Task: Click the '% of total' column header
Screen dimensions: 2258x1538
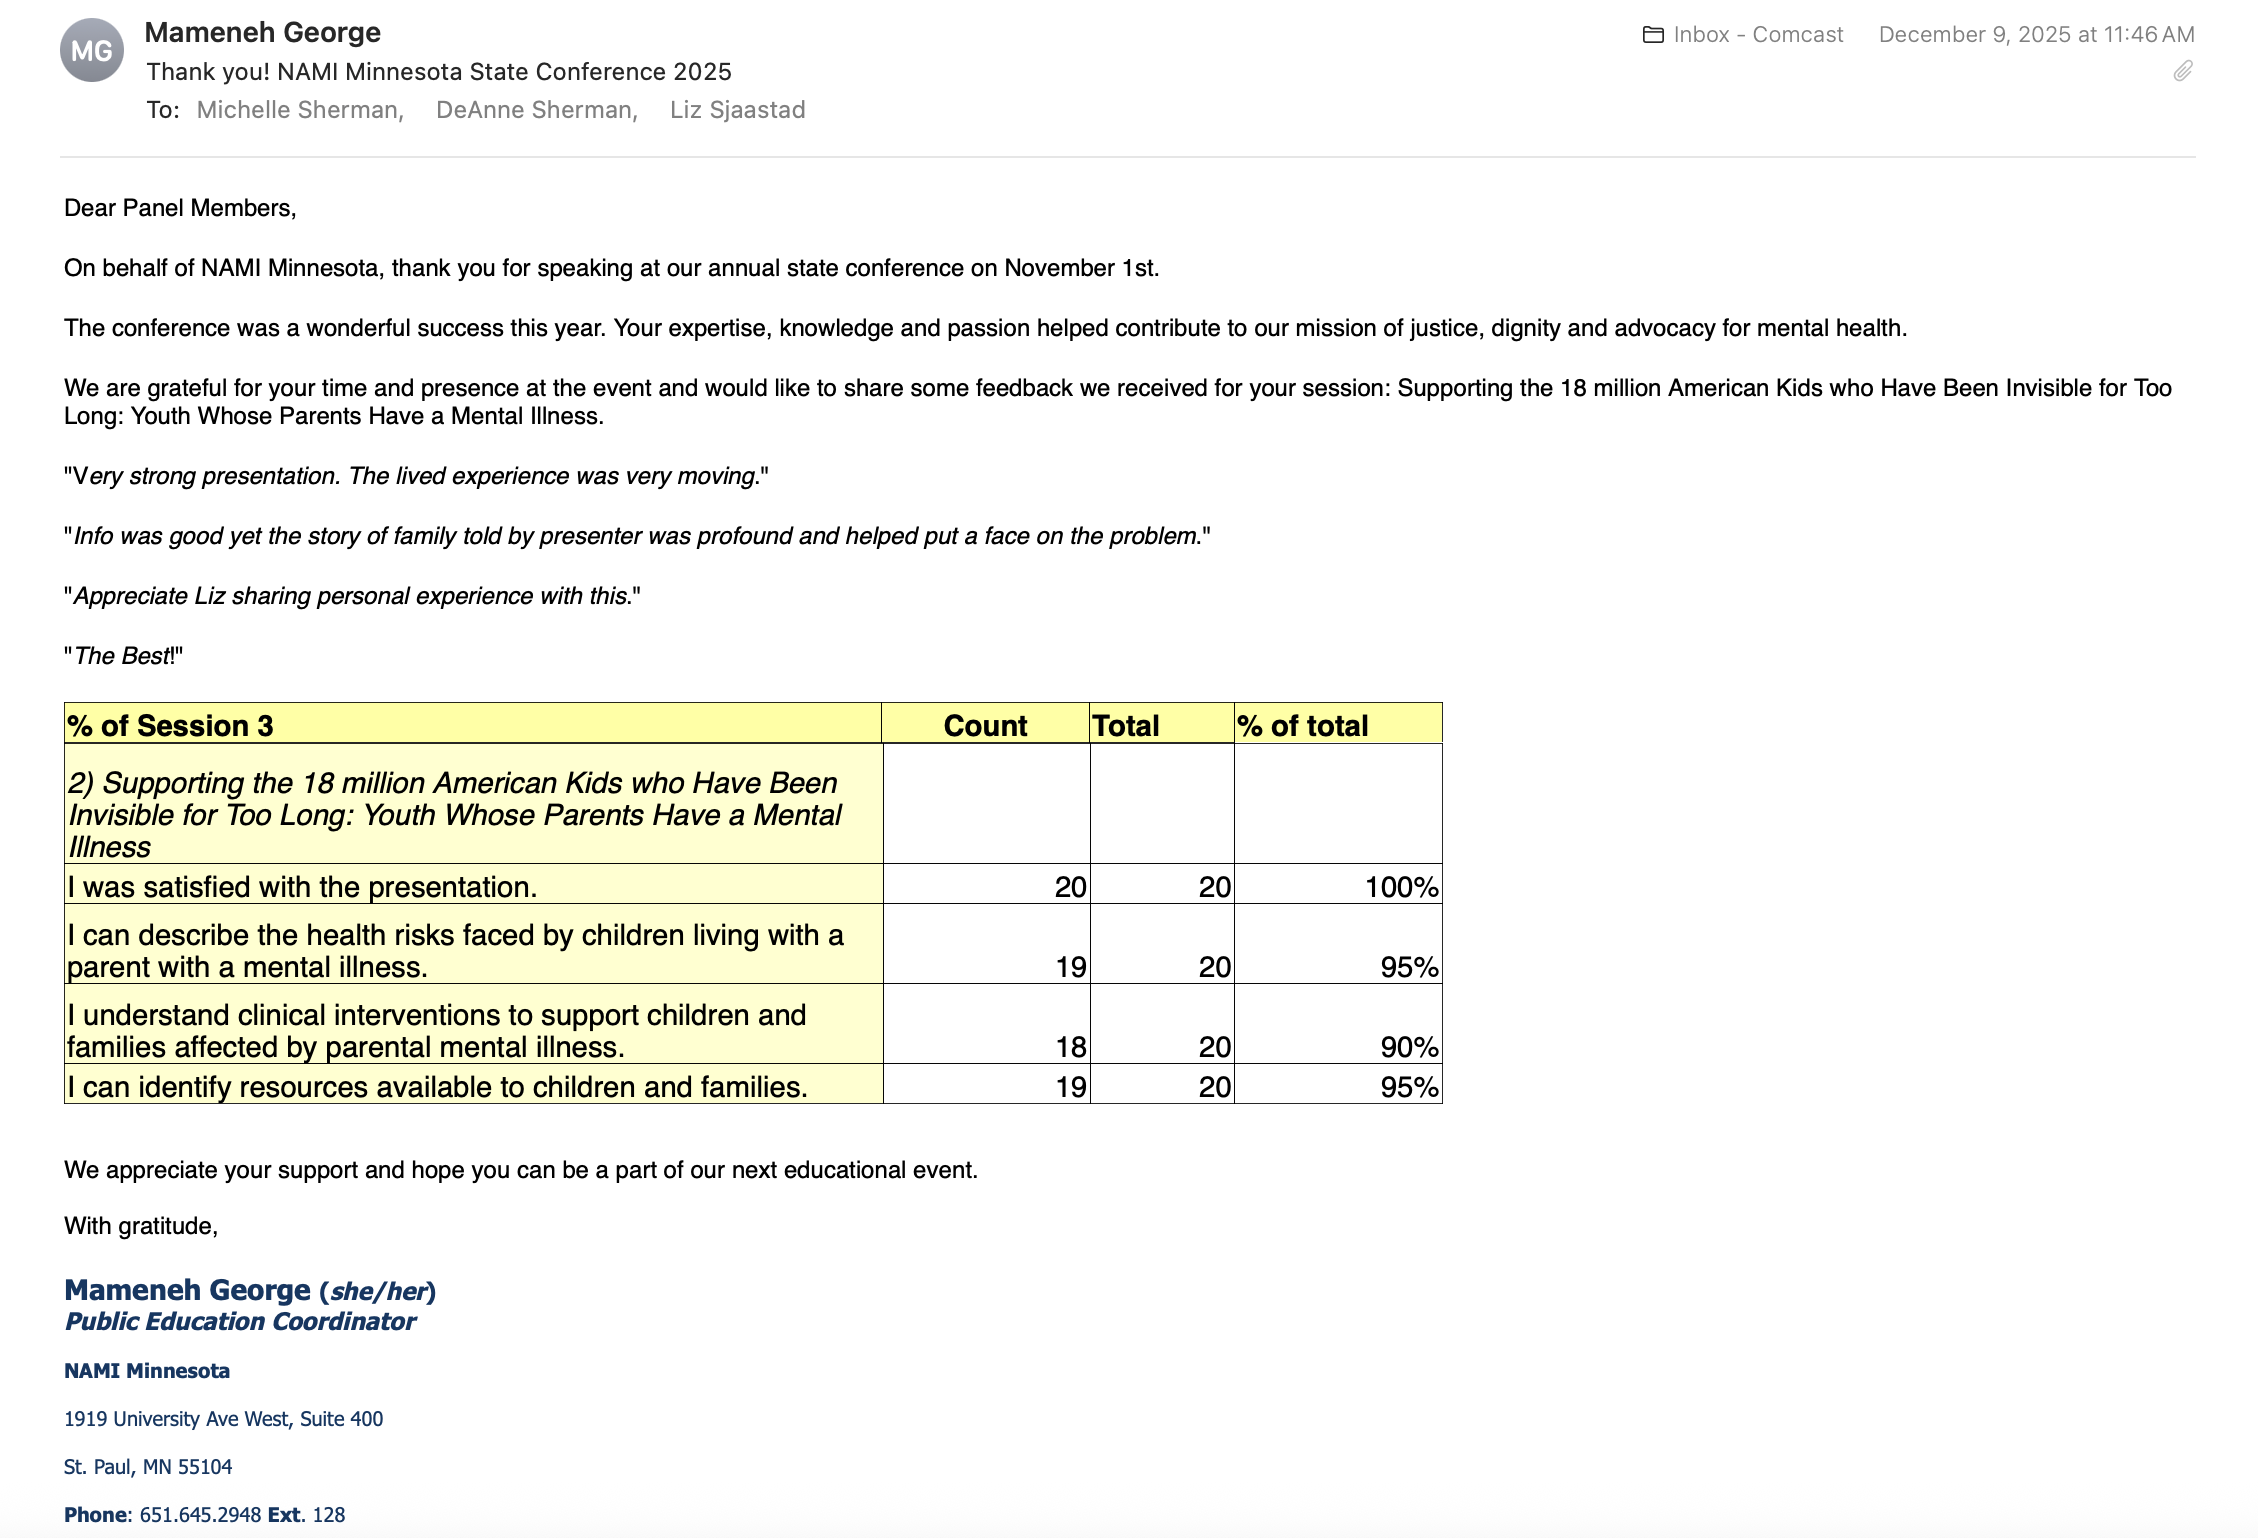Action: (1302, 725)
